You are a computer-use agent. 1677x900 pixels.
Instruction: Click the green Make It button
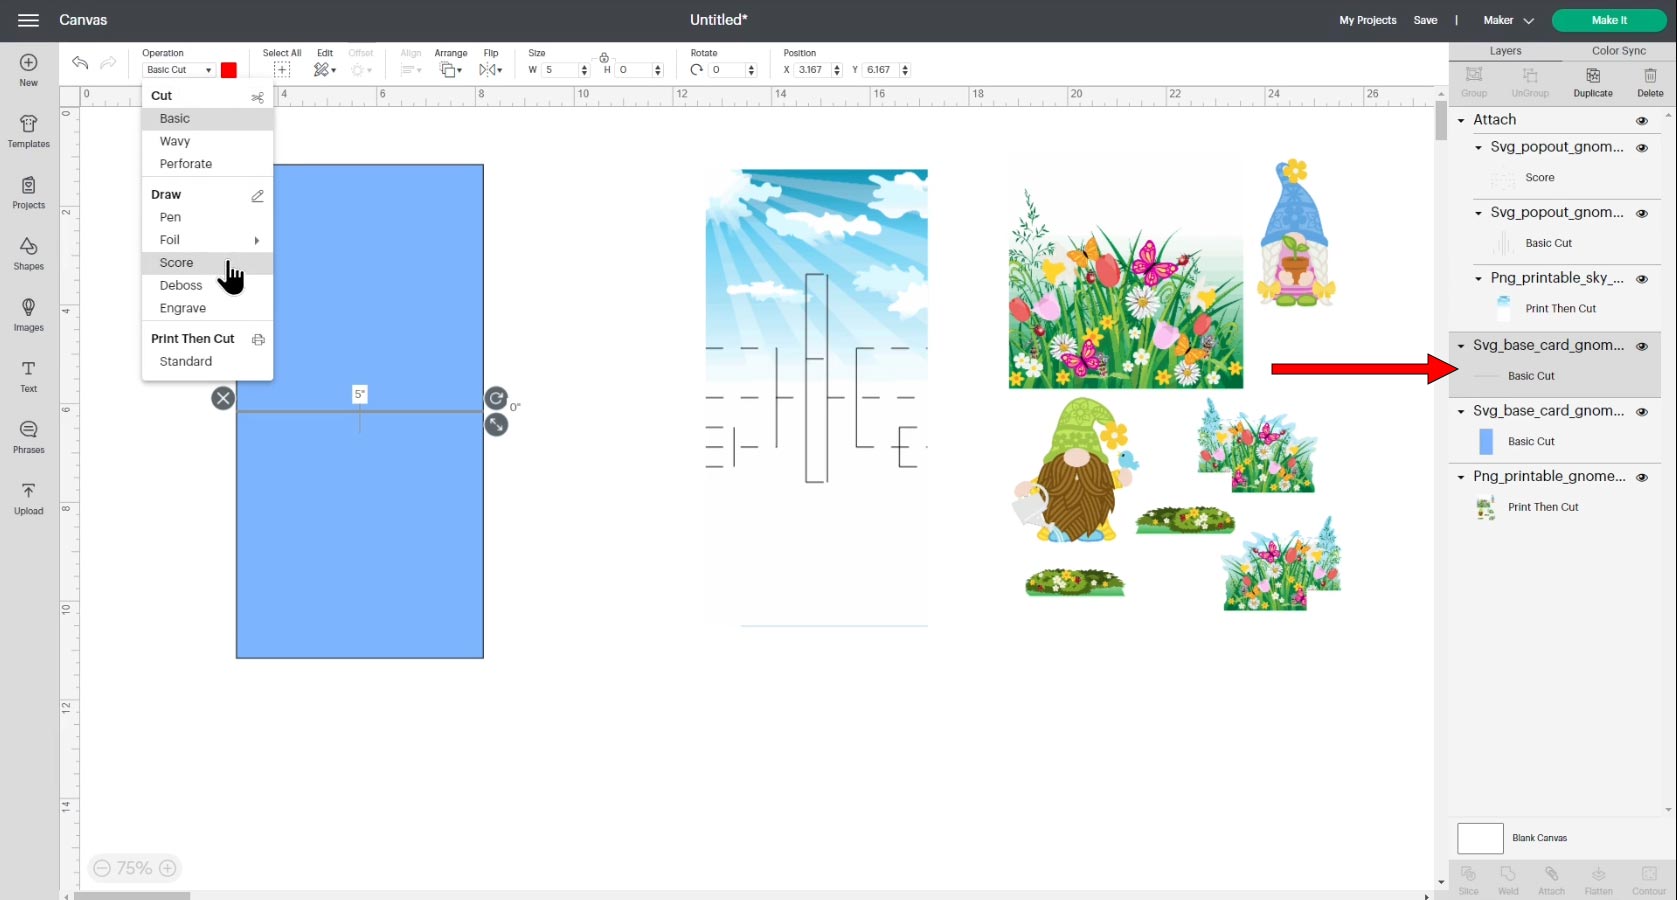tap(1608, 20)
